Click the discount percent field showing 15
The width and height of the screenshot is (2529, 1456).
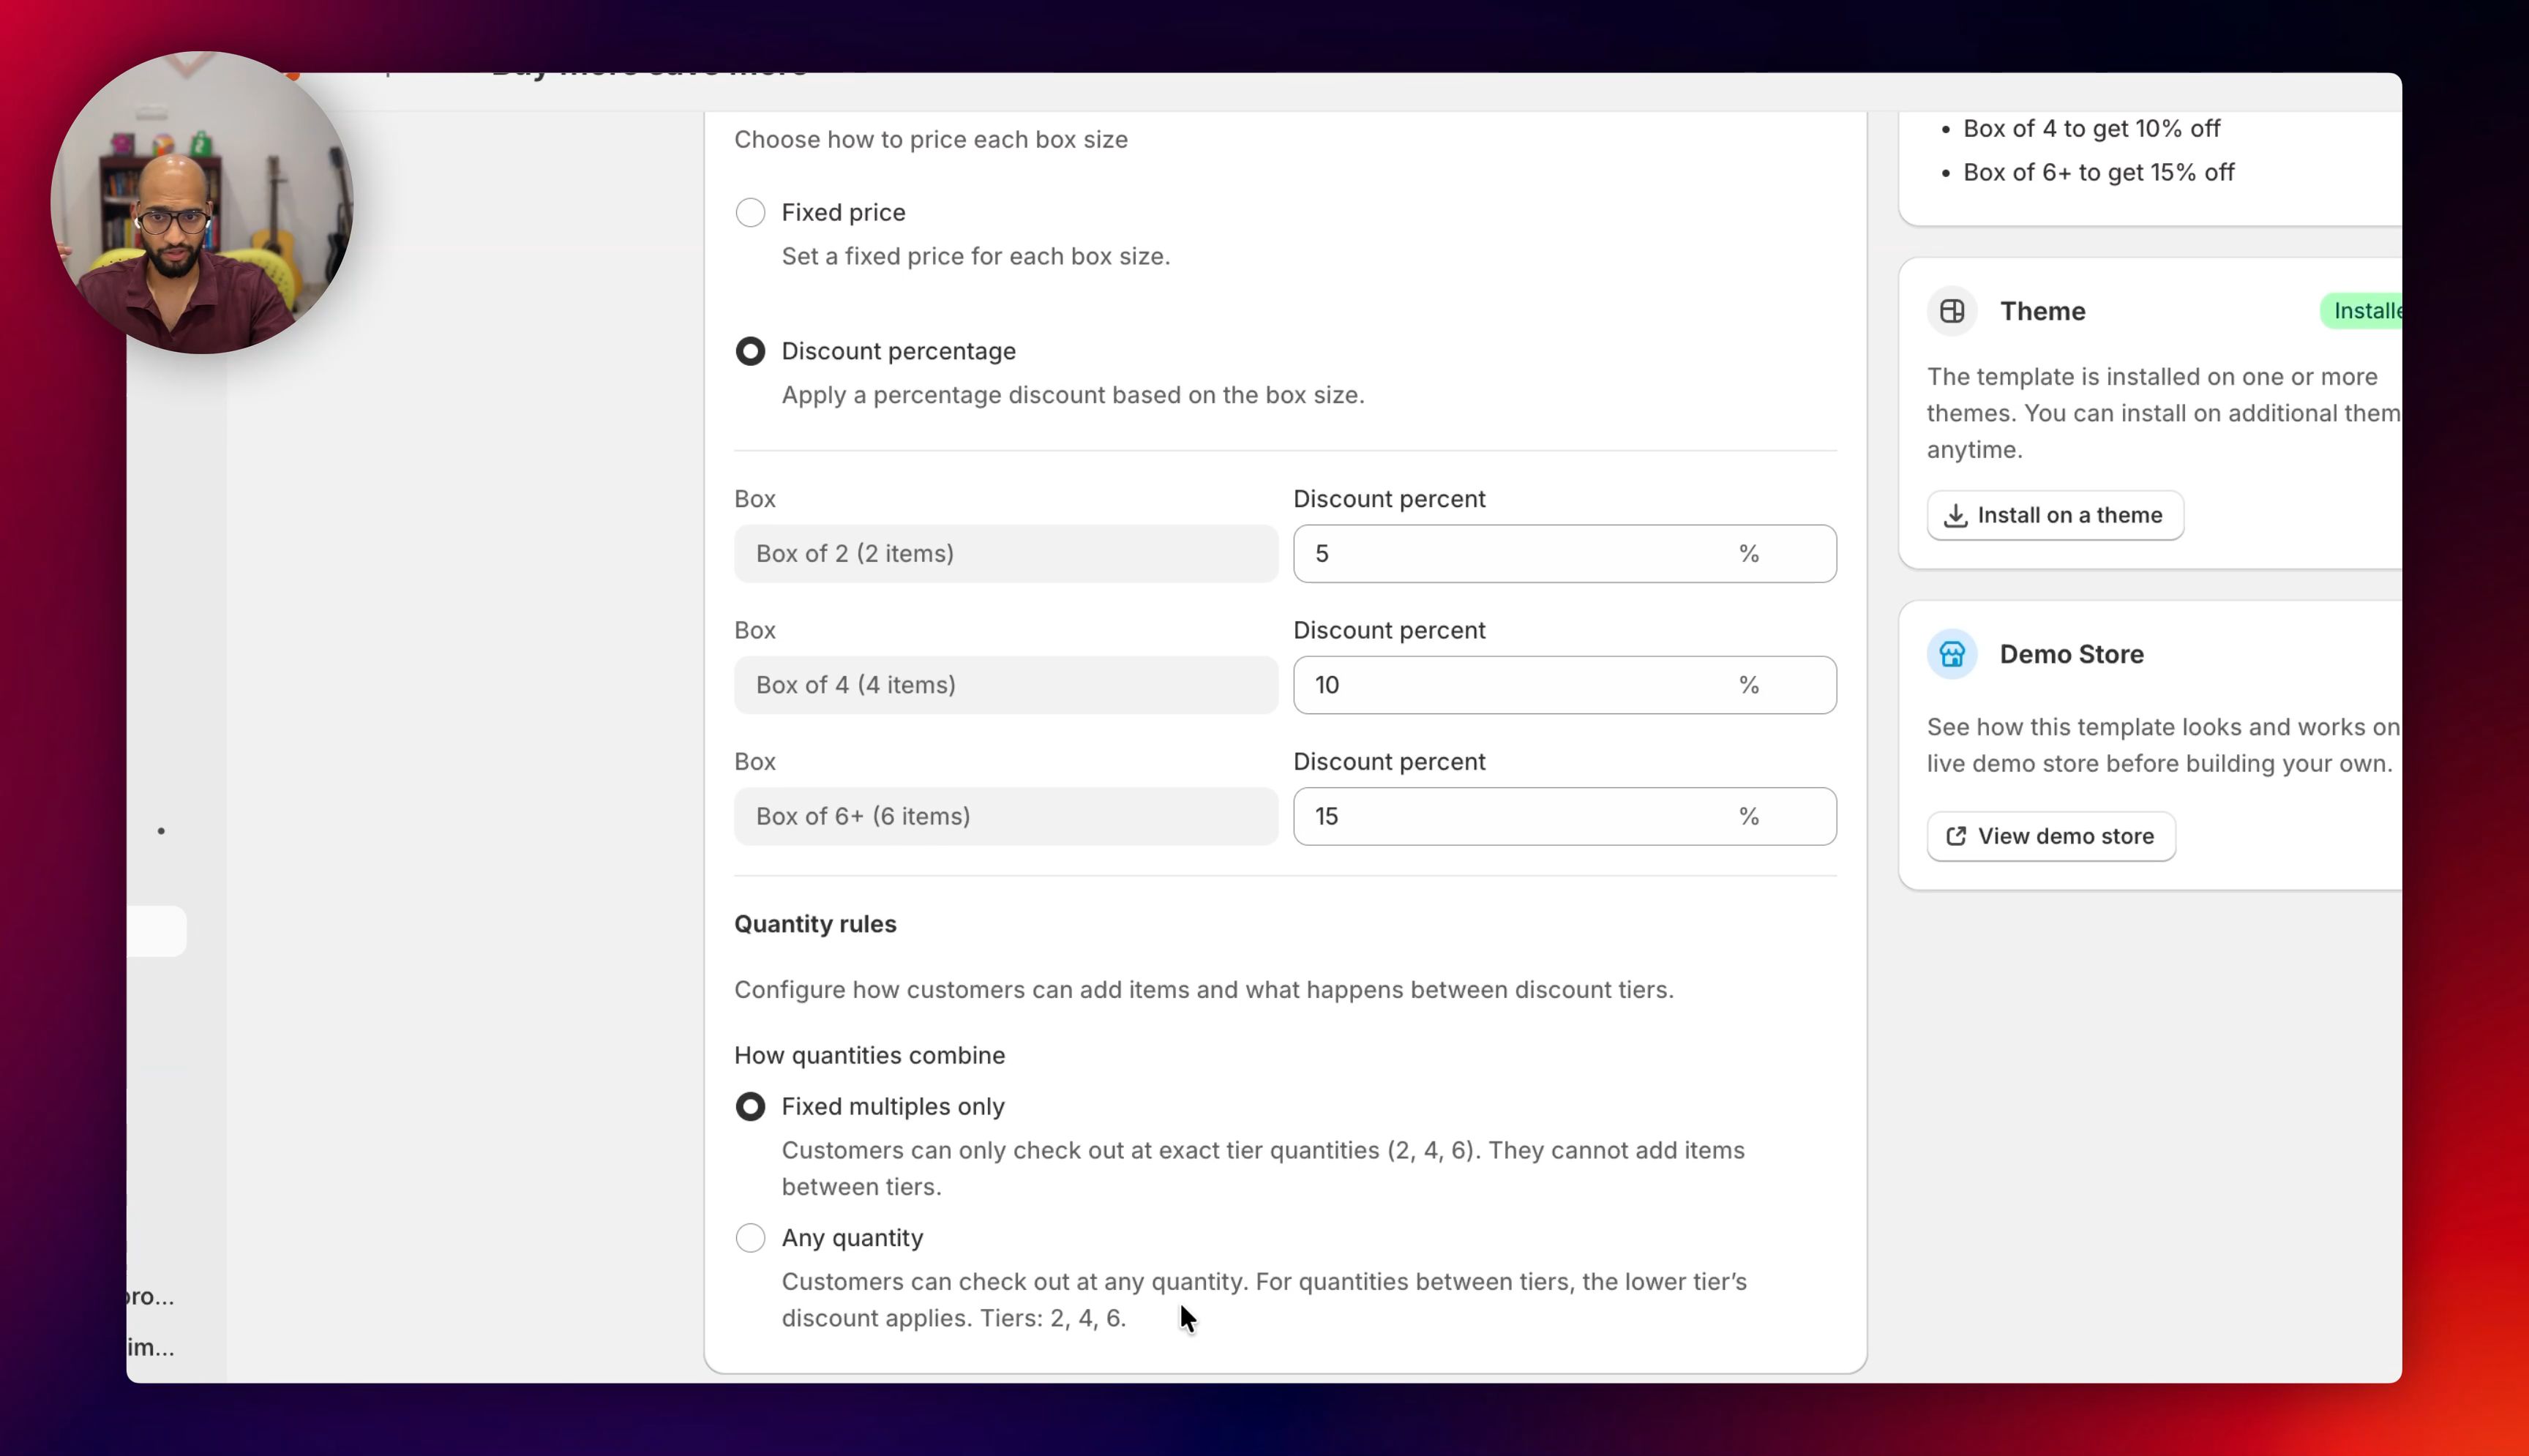click(x=1564, y=816)
